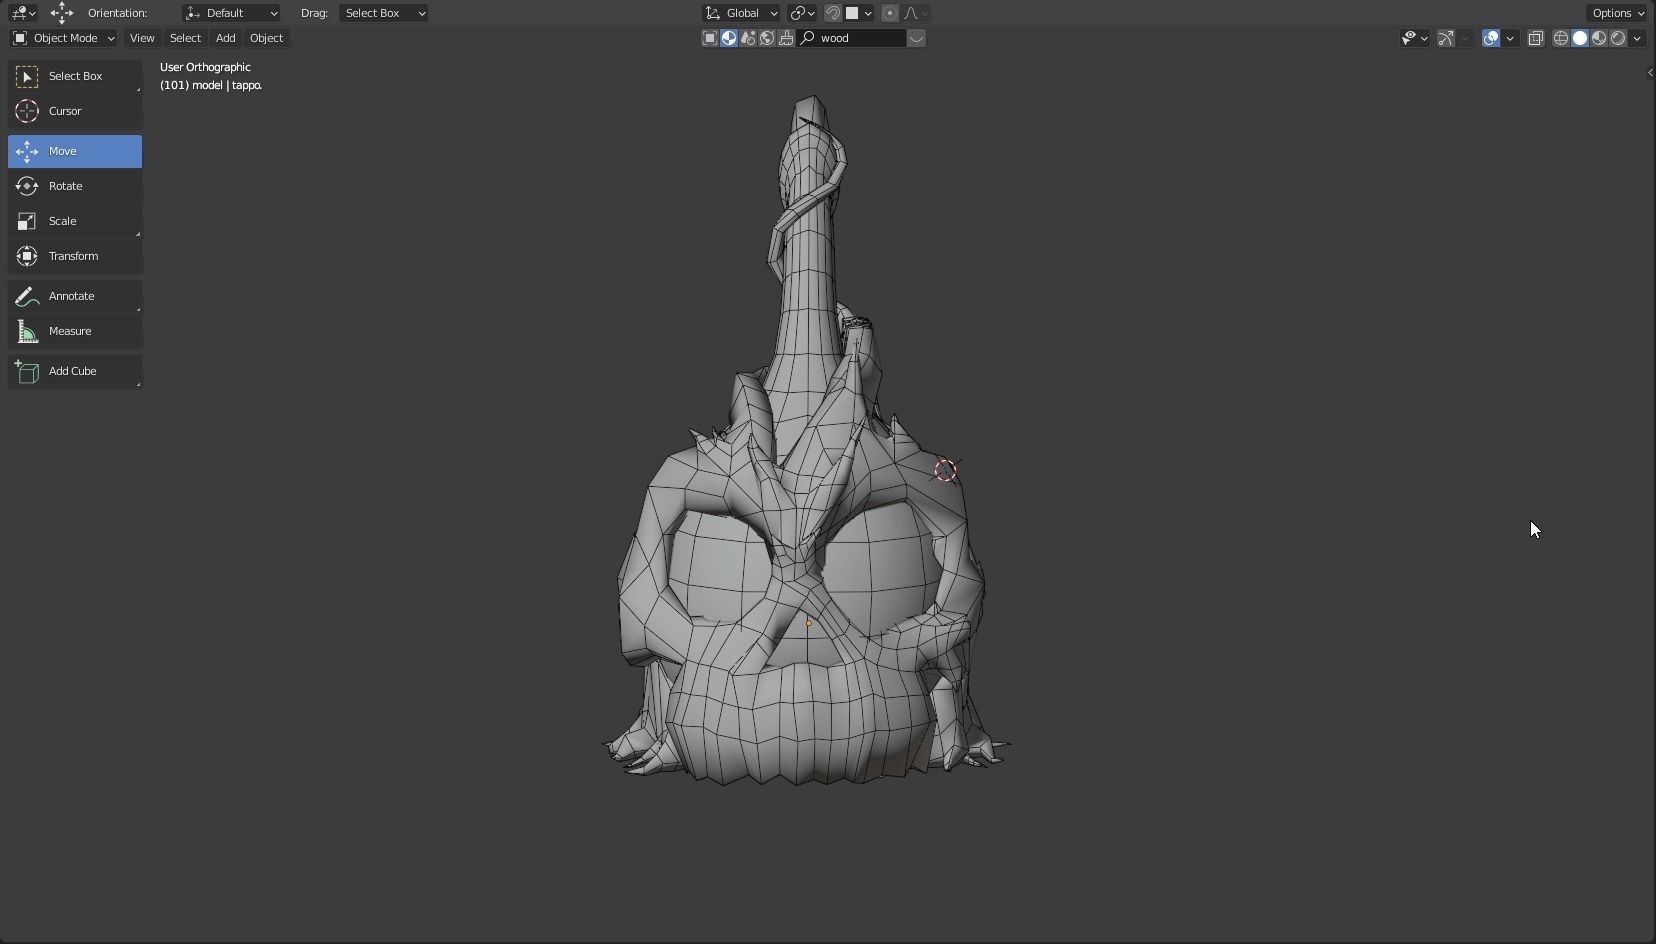Click the 3D cursor on the model
The height and width of the screenshot is (944, 1656).
click(x=945, y=470)
